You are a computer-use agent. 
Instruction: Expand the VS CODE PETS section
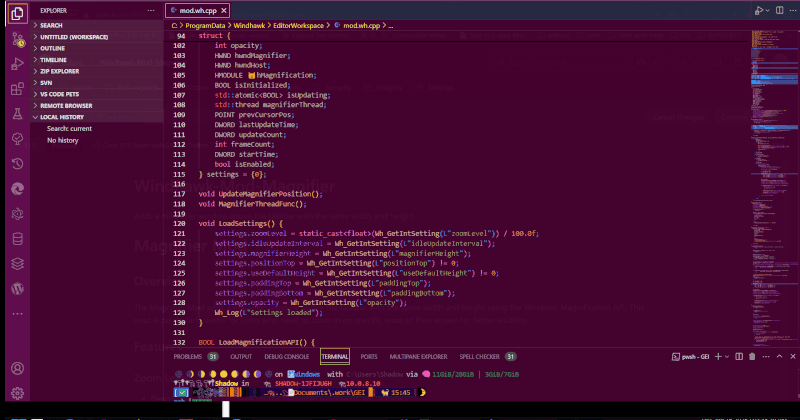coord(60,93)
